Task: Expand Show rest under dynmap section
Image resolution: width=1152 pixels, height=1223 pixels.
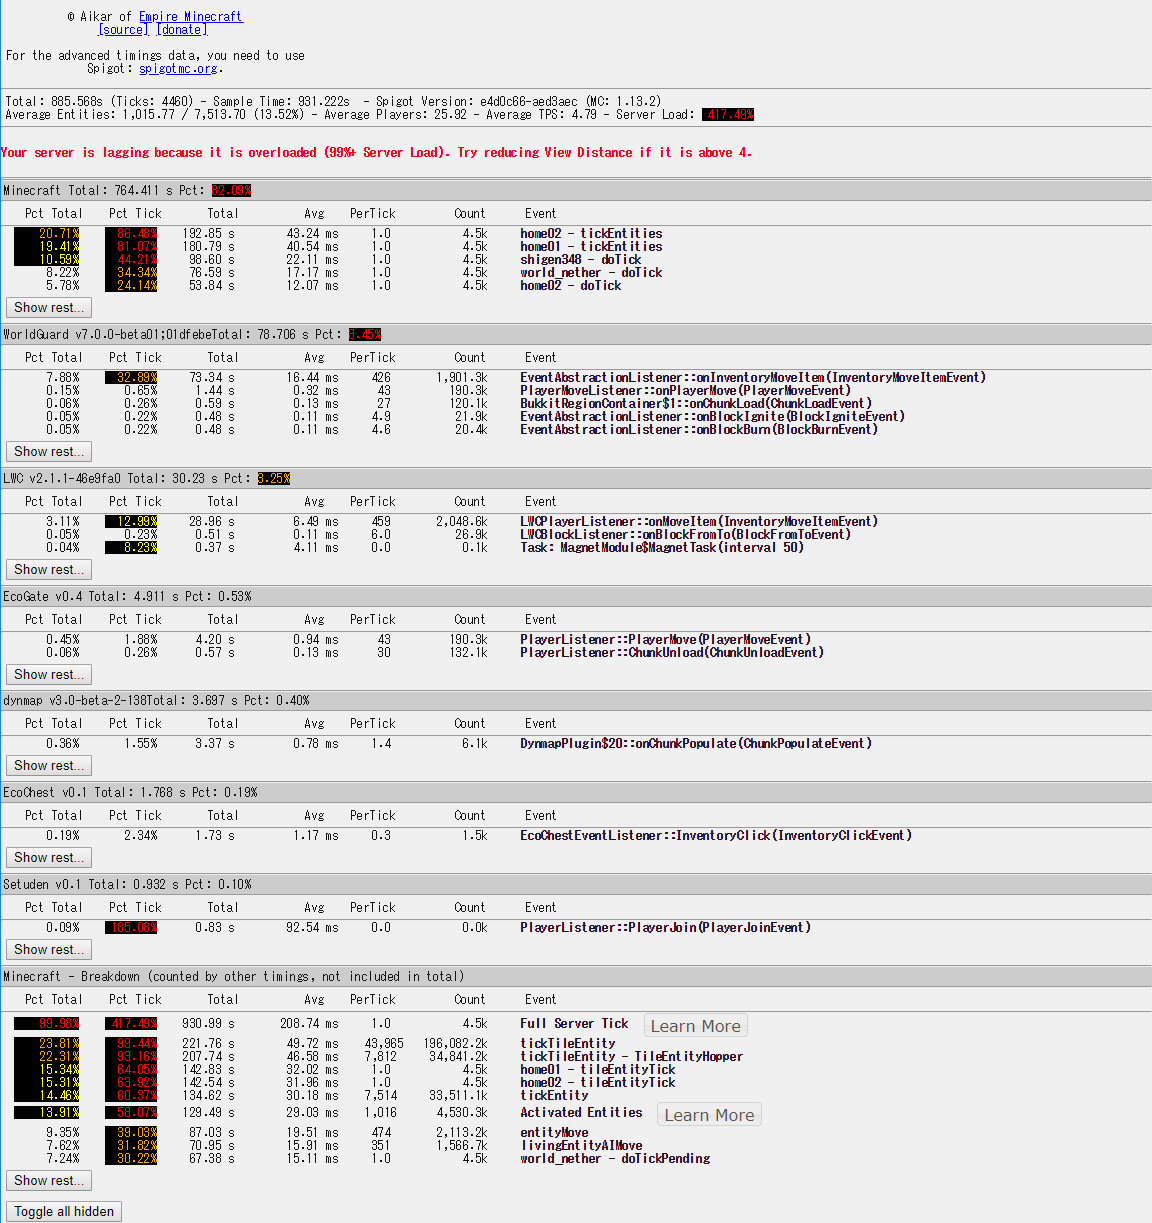Action: click(49, 766)
